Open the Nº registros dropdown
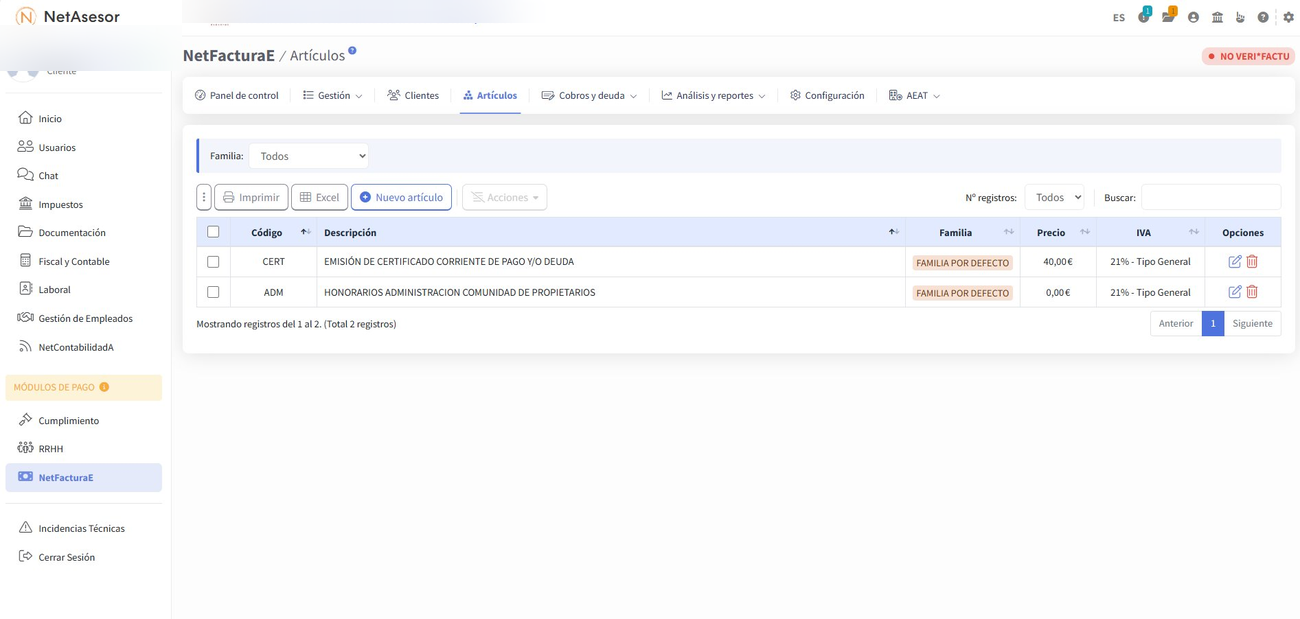Image resolution: width=1300 pixels, height=619 pixels. click(1054, 197)
